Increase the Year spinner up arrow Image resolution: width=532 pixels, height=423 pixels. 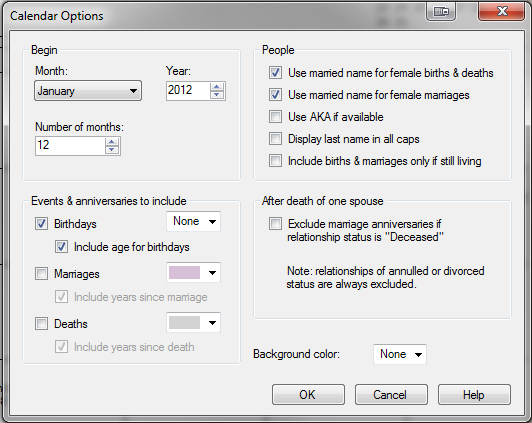click(217, 87)
